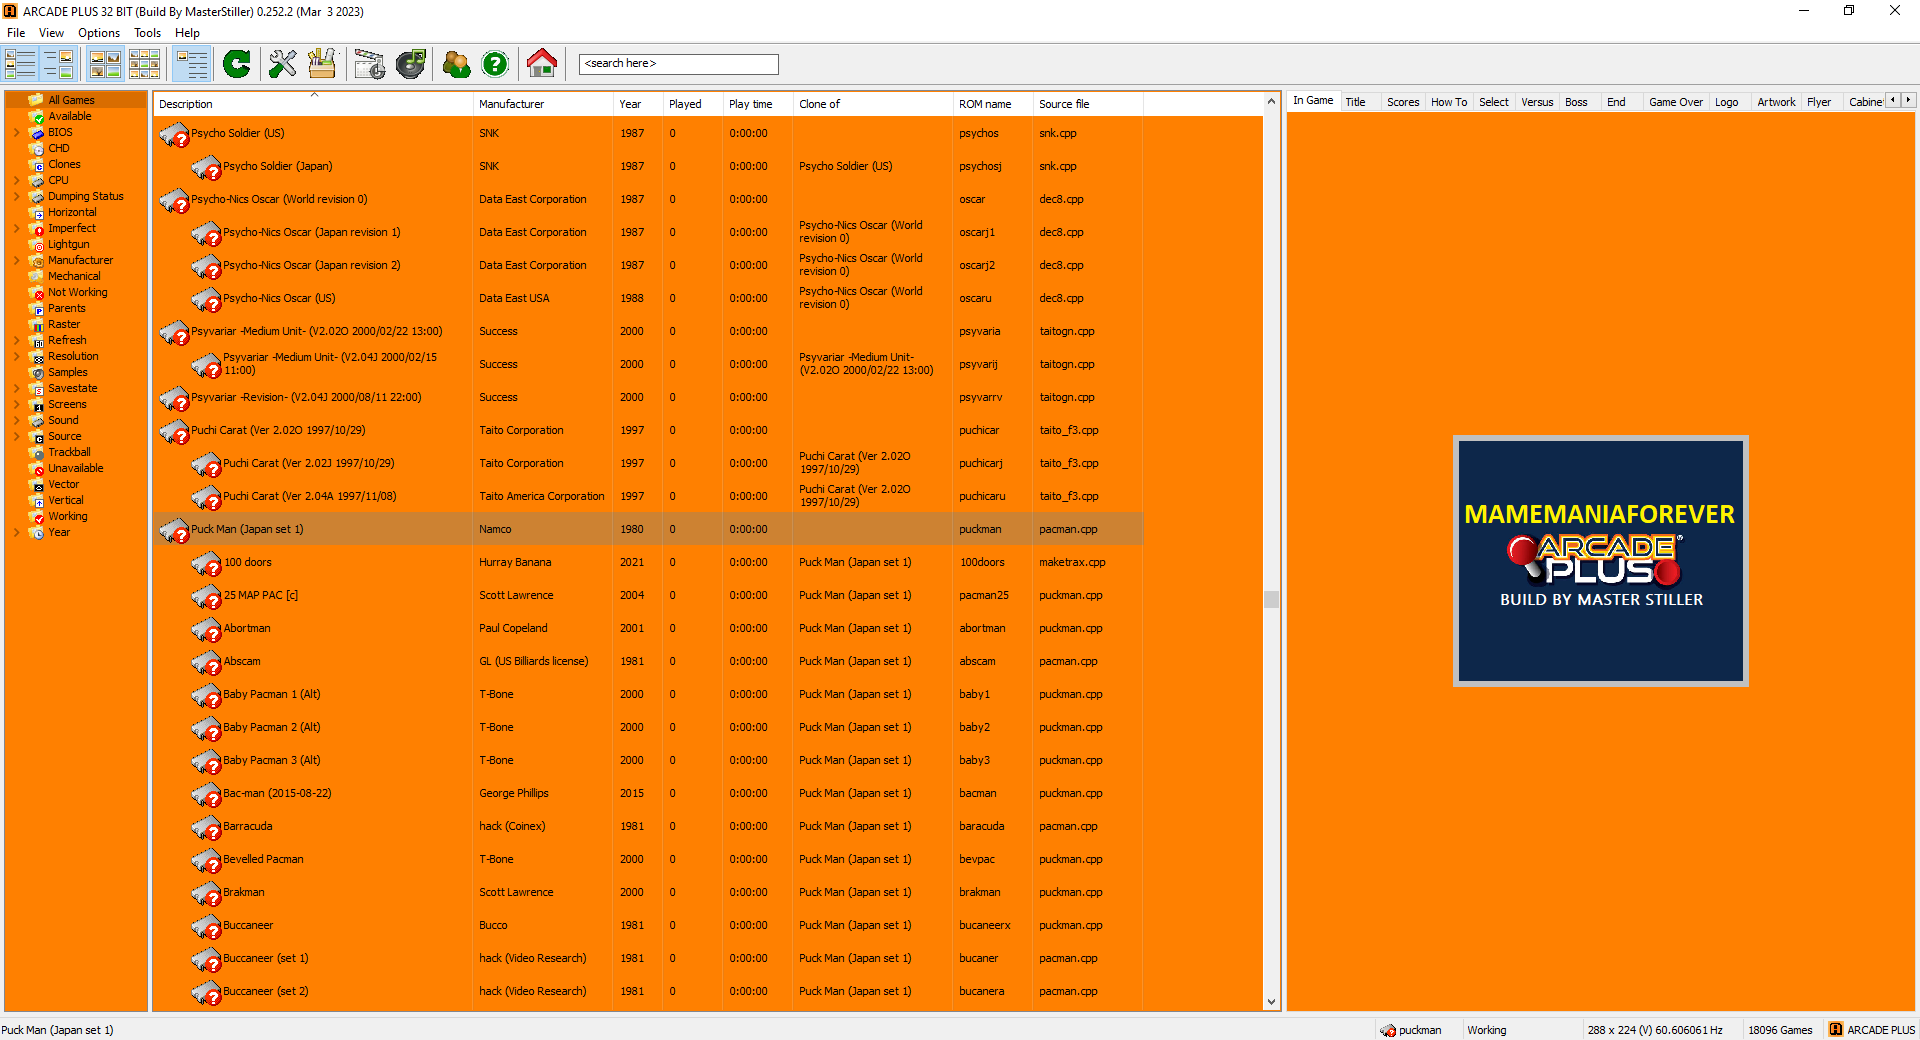Expand the Imperfect folder
1920x1040 pixels.
[x=16, y=228]
